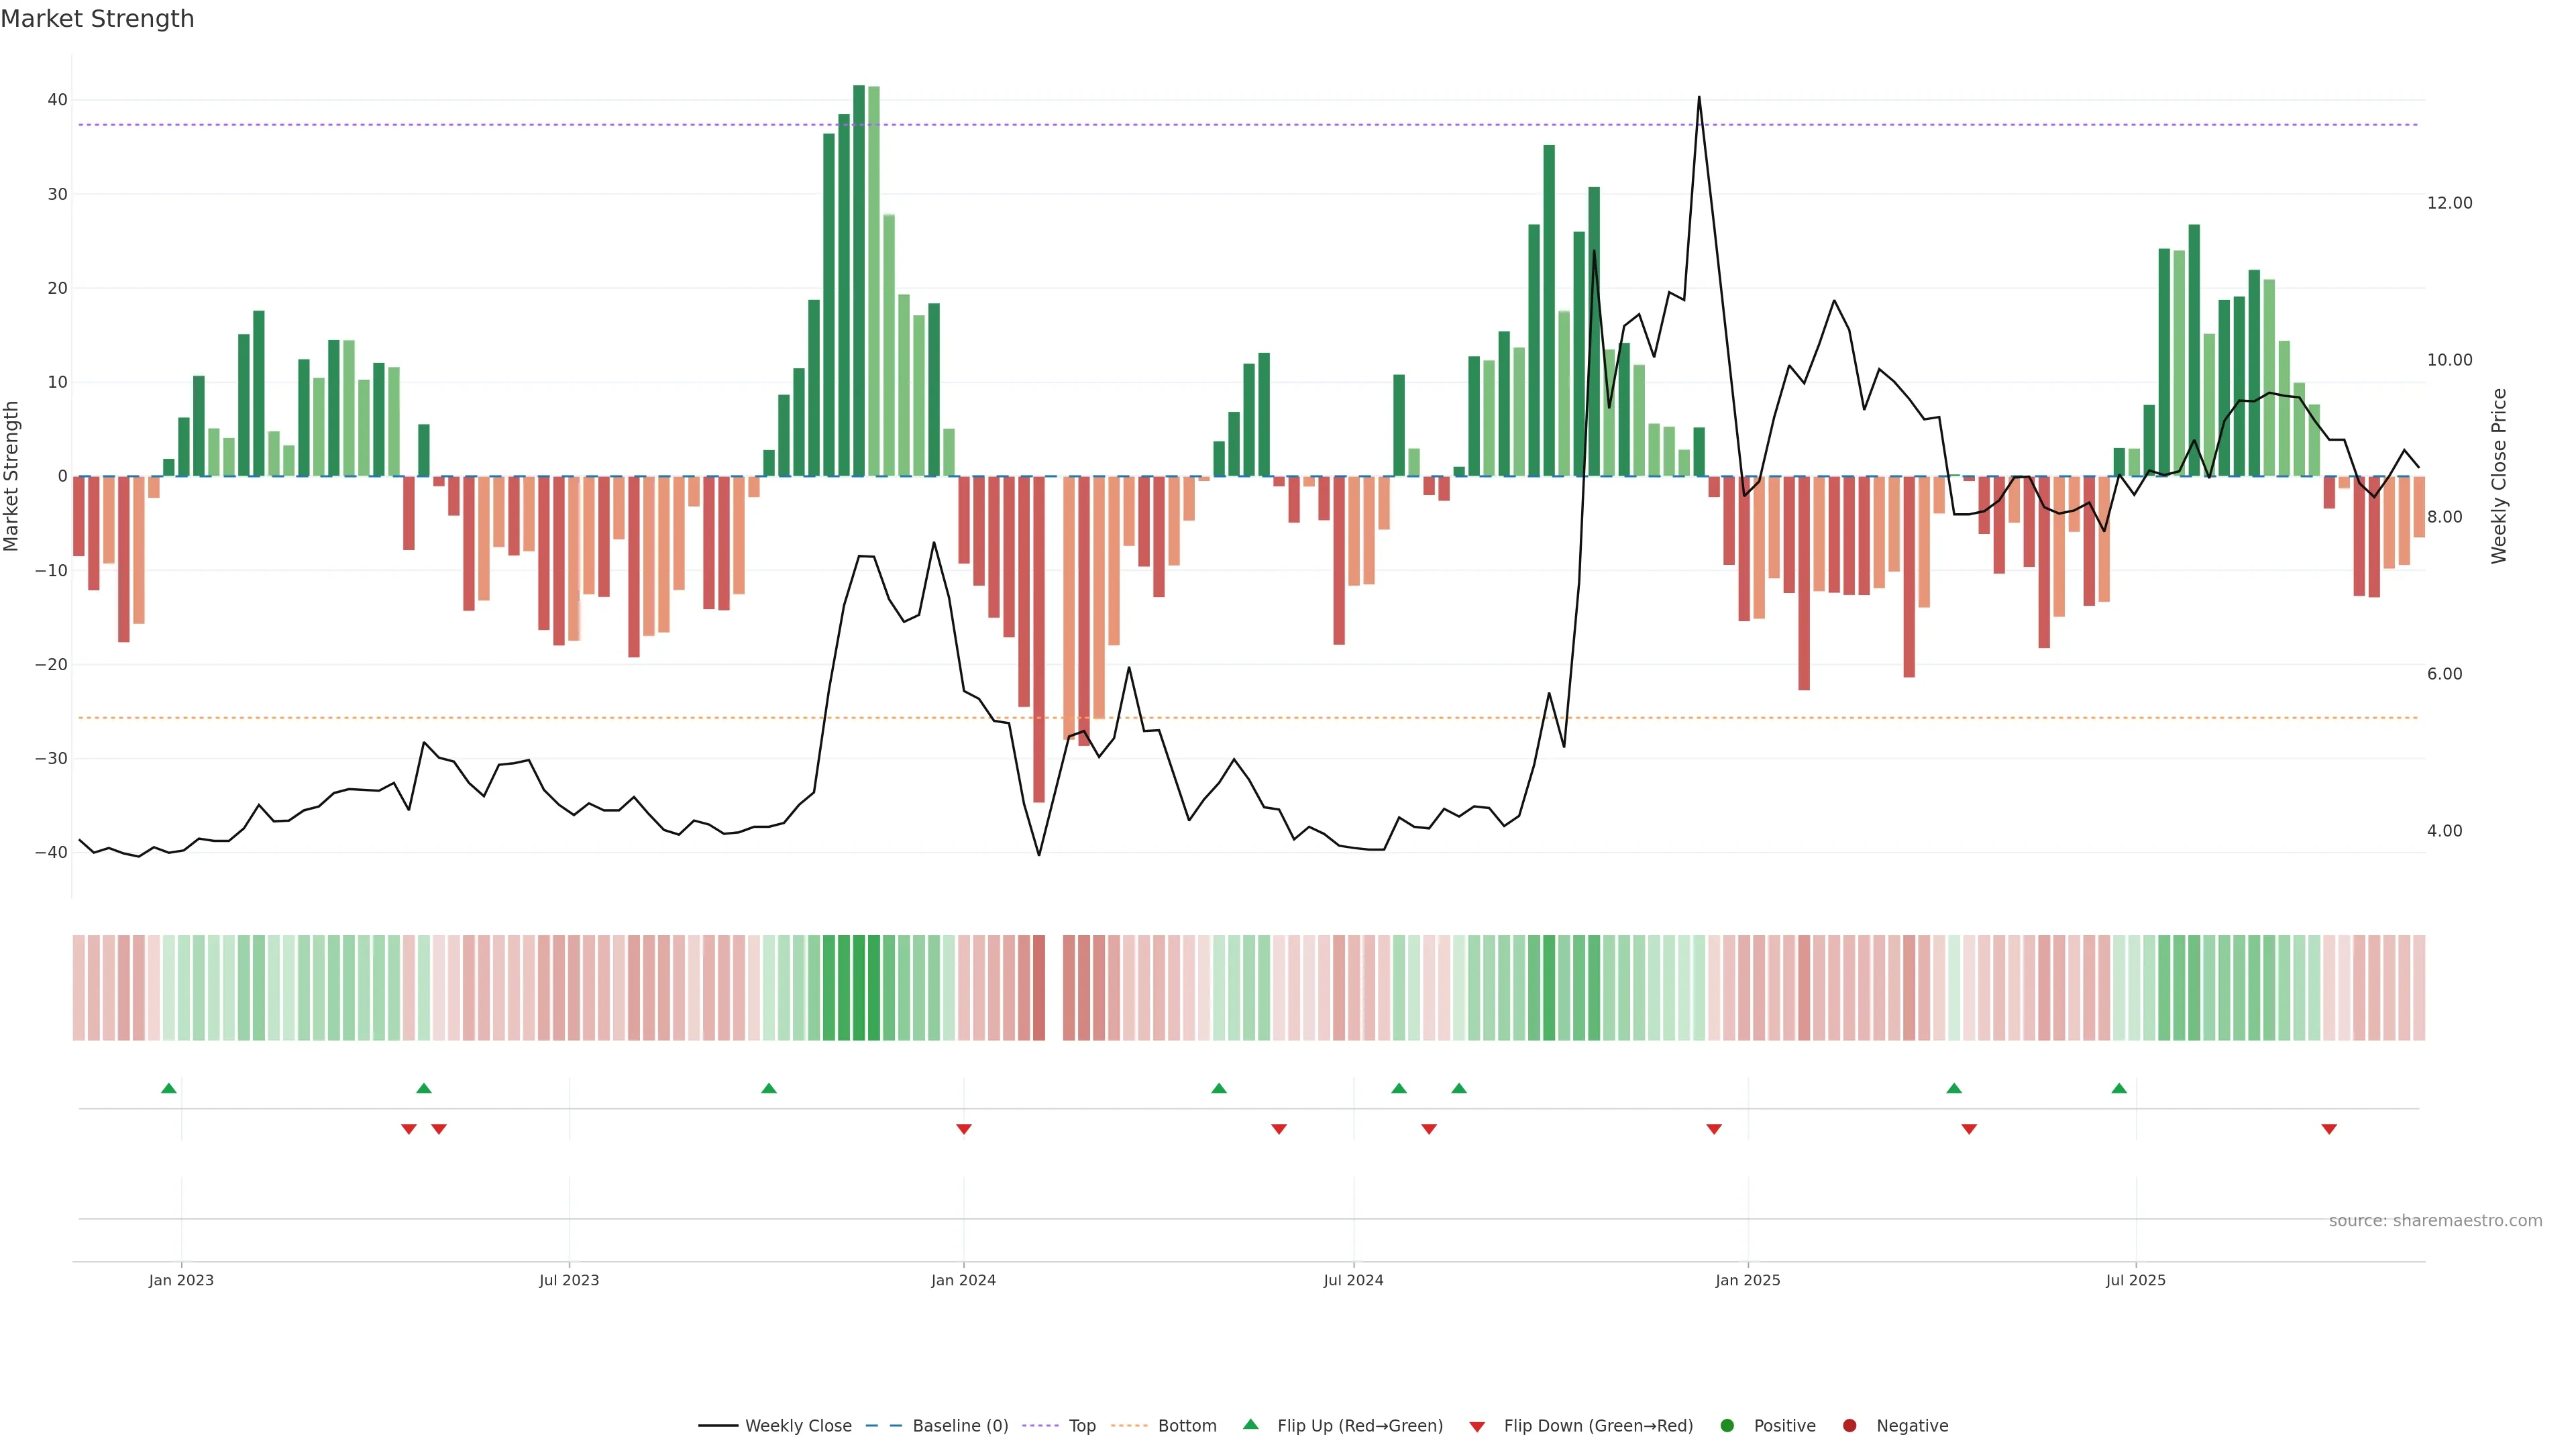Click the Jan 2025 x-axis label
The height and width of the screenshot is (1449, 2576).
[1747, 1280]
